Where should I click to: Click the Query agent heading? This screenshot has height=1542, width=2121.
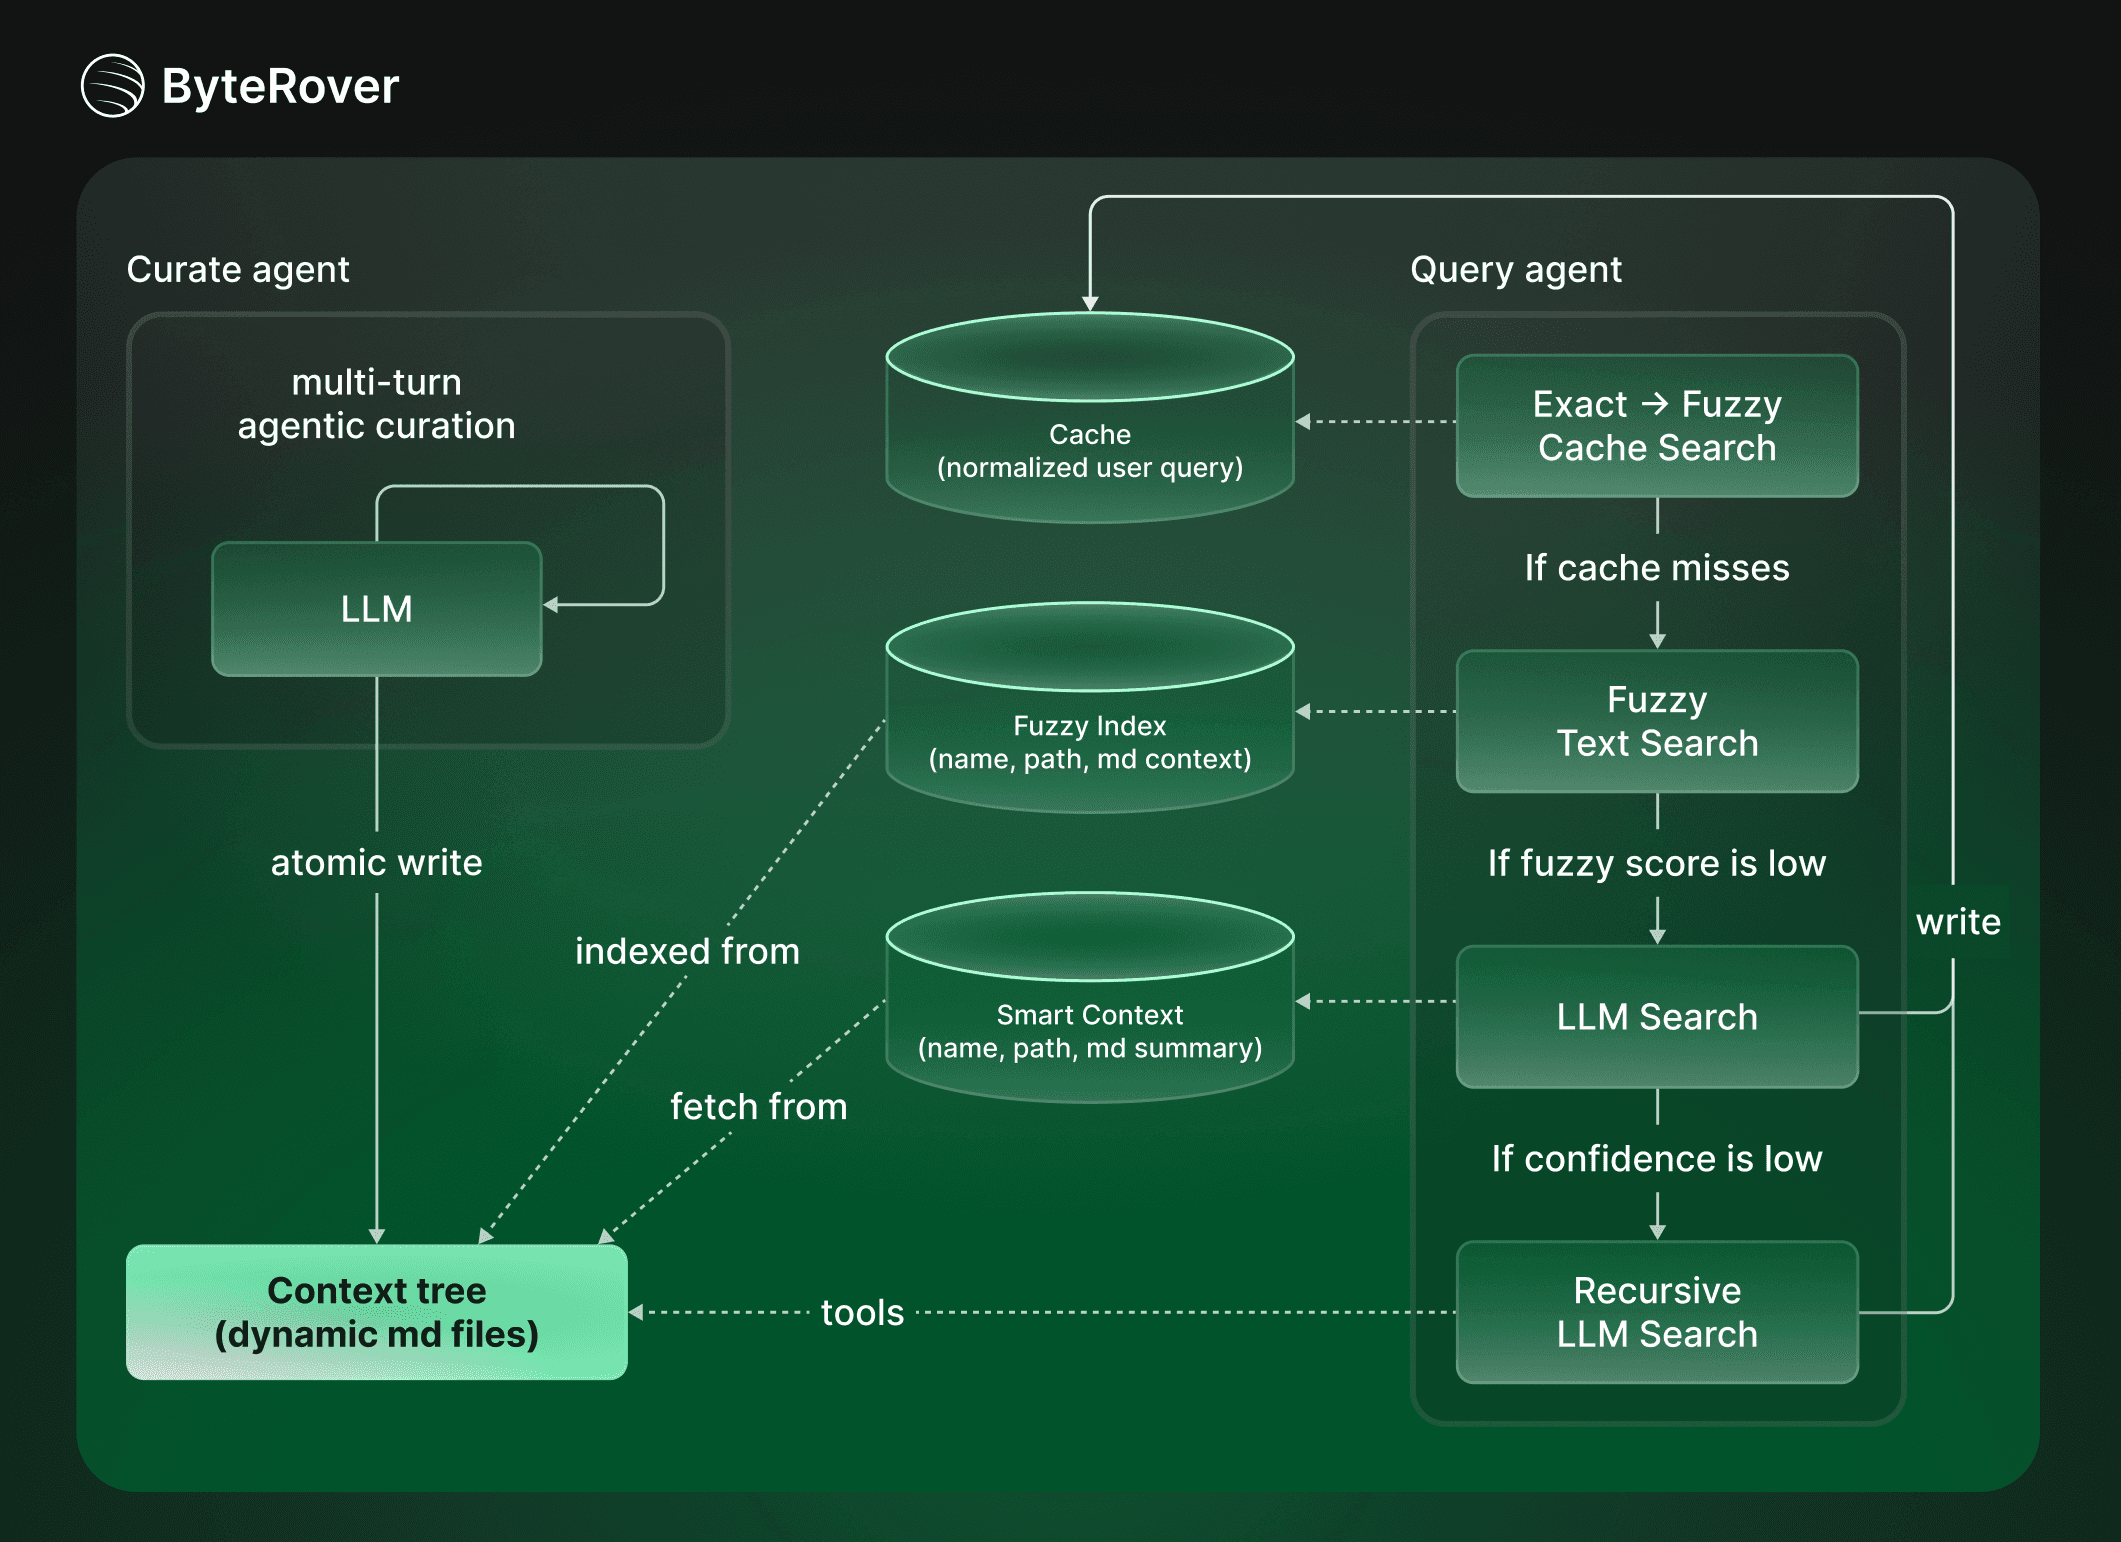tap(1515, 269)
